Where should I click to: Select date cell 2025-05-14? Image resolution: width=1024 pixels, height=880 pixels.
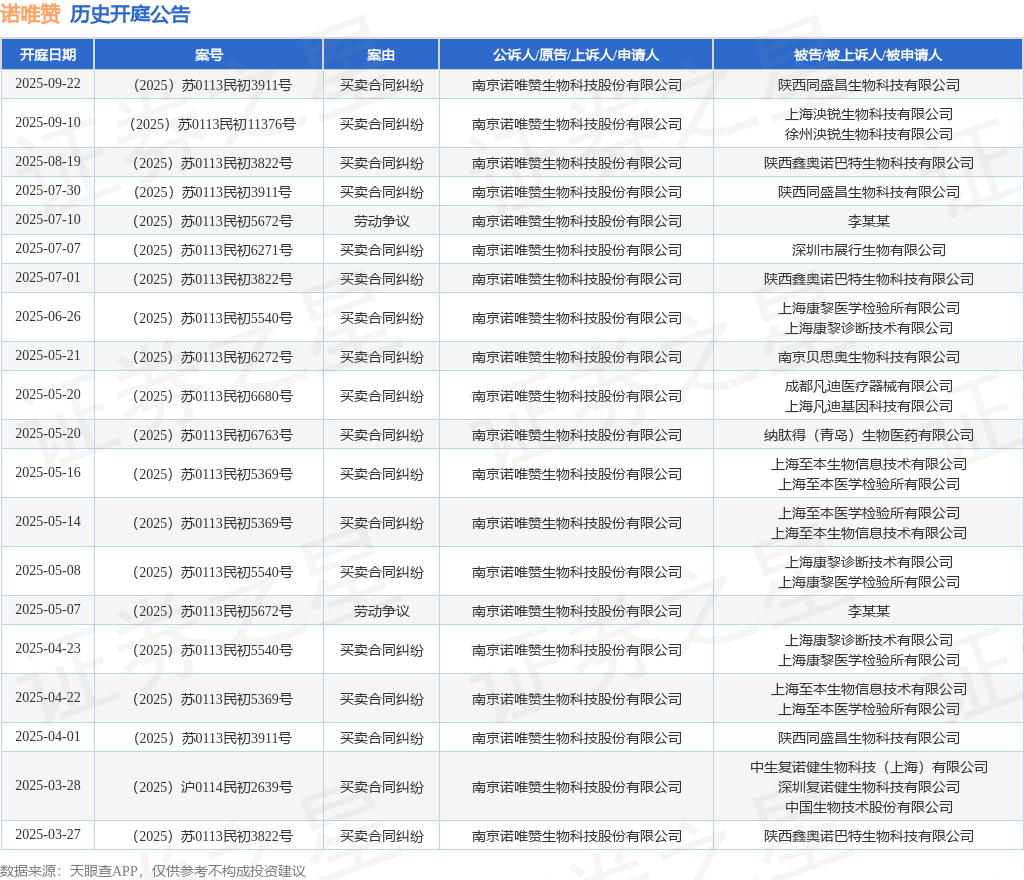[x=48, y=522]
